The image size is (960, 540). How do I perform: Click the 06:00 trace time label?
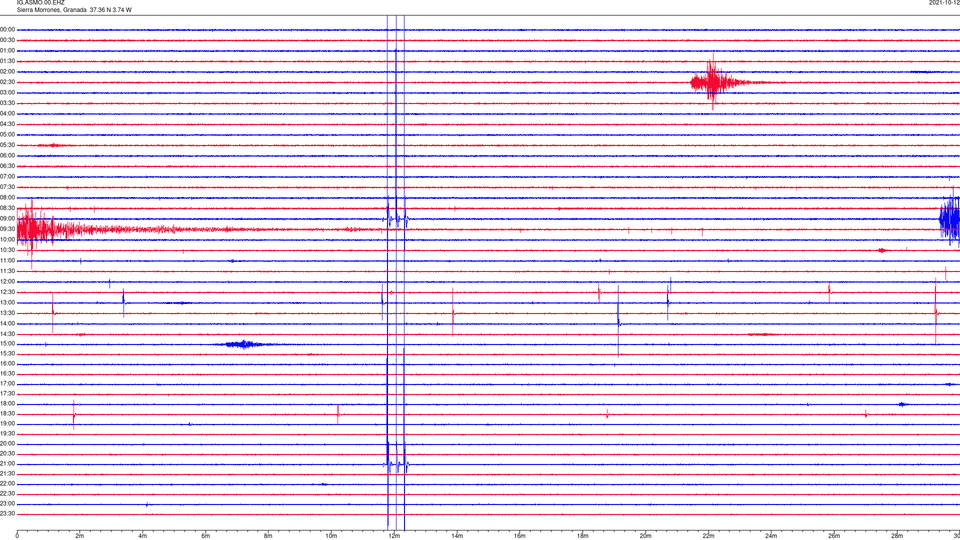coord(7,156)
